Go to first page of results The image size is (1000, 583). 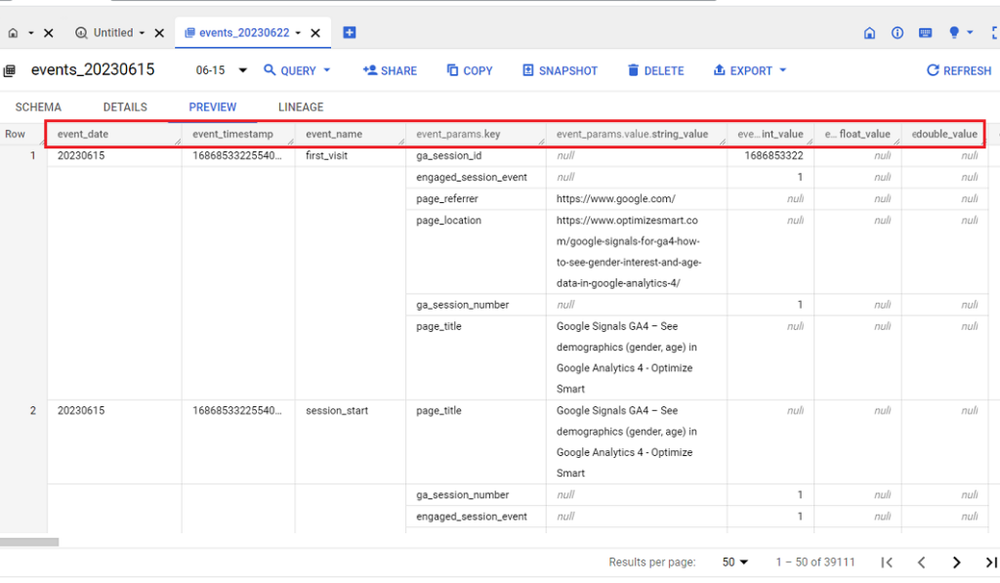point(886,563)
